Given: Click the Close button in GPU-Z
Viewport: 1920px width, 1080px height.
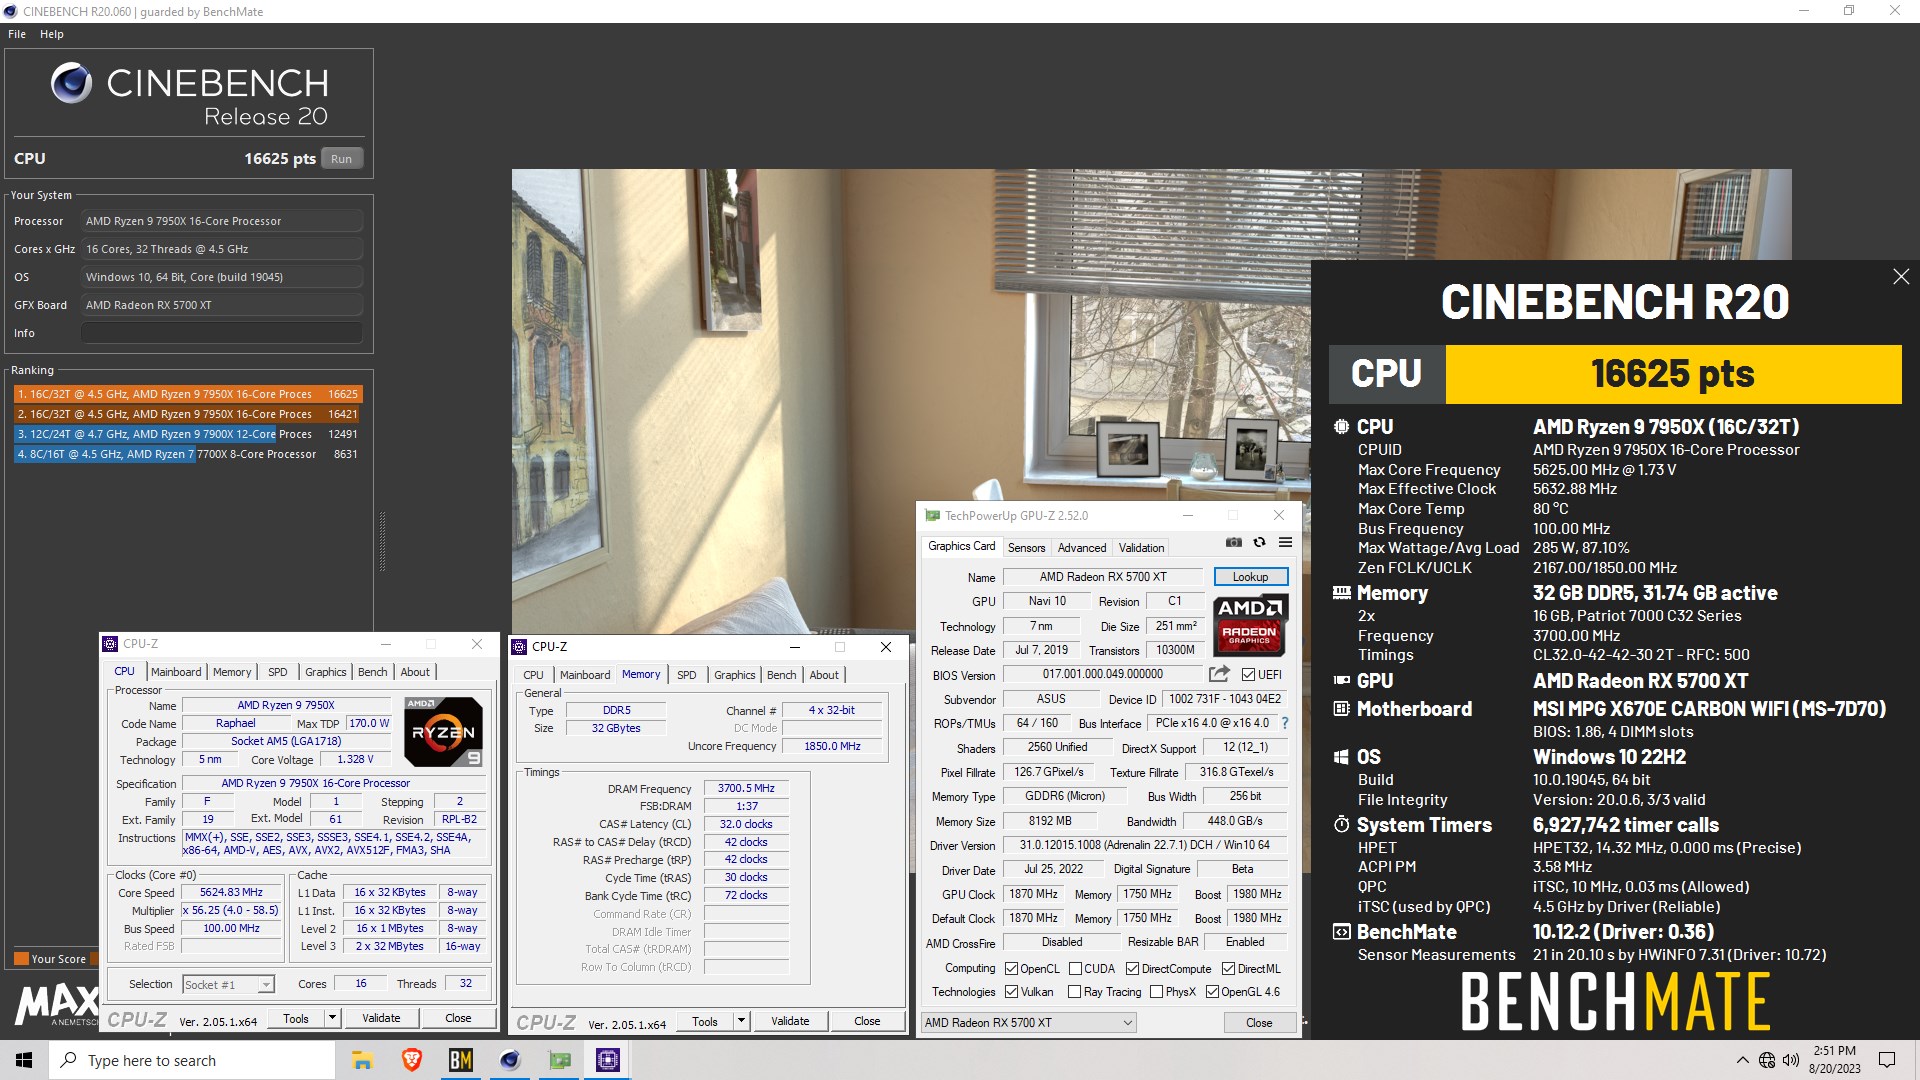Looking at the screenshot, I should (x=1259, y=1023).
